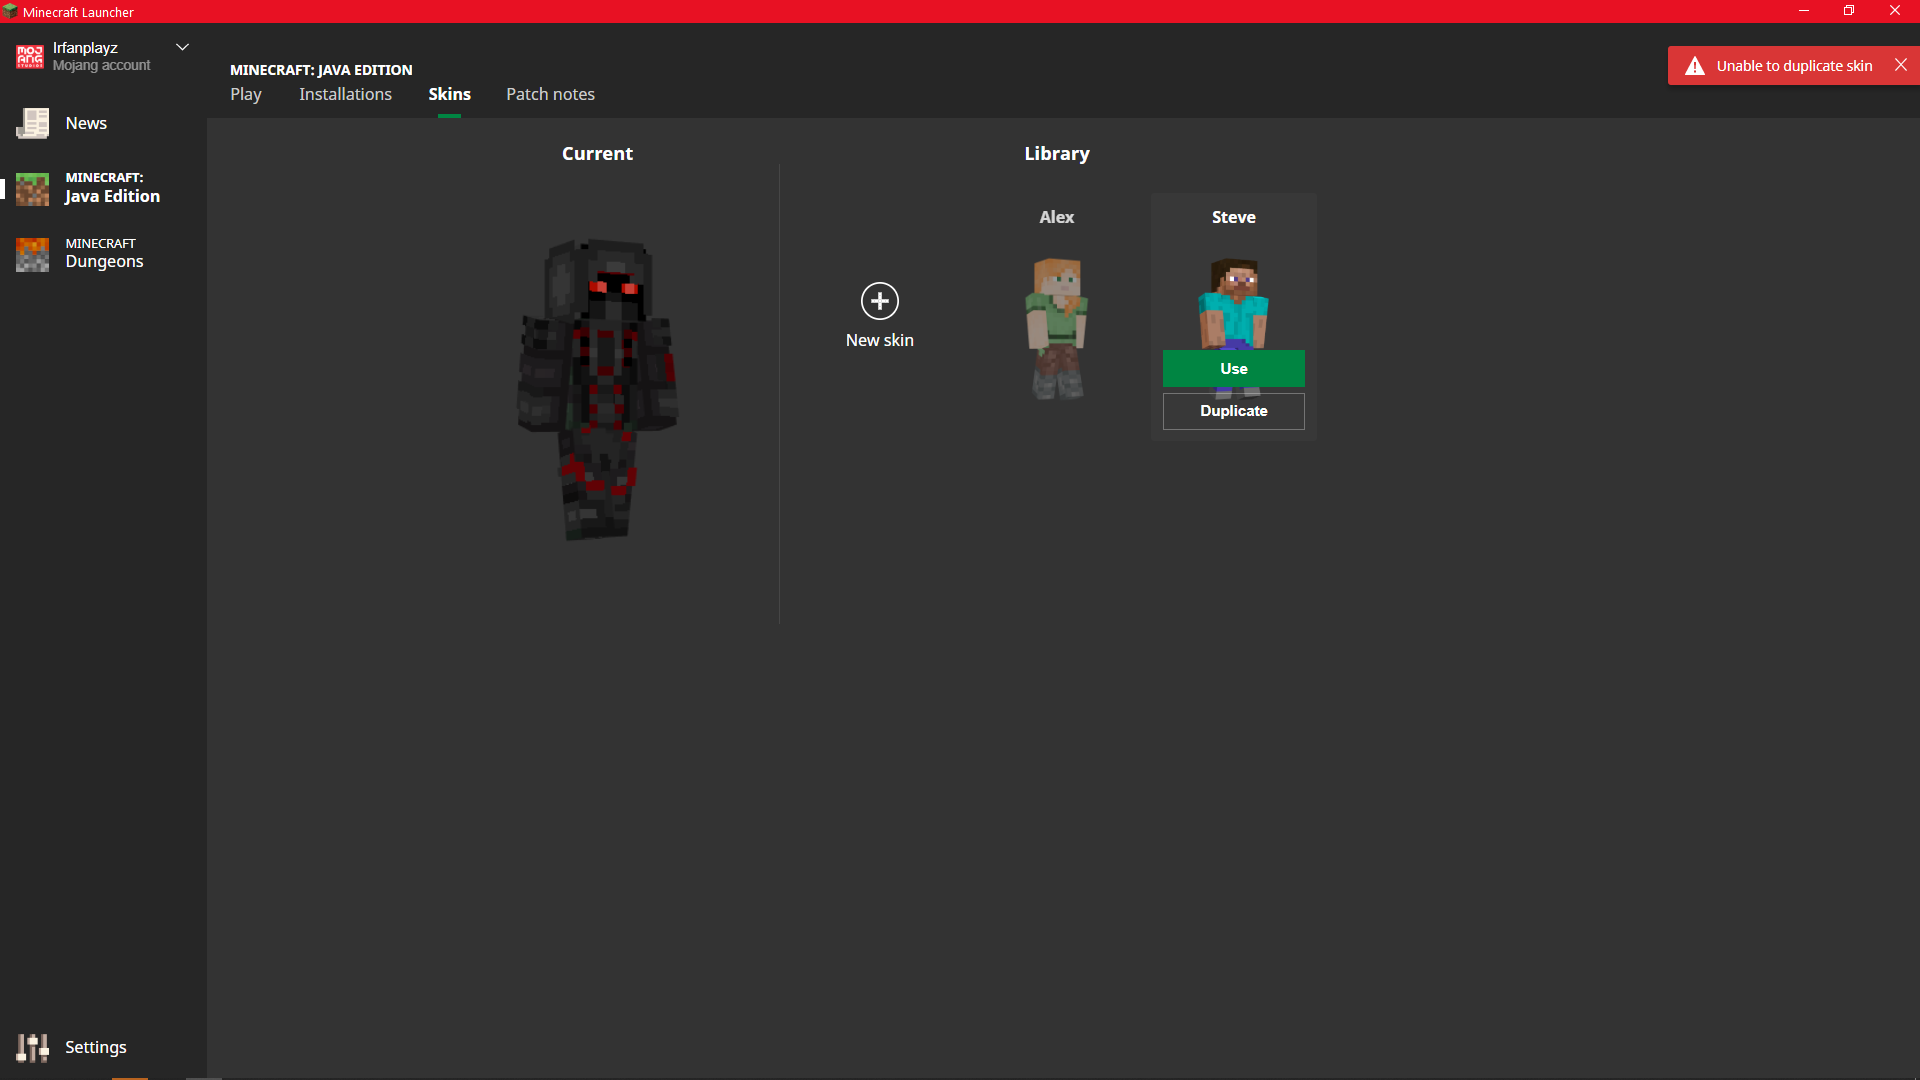Open the Settings sliders icon
Viewport: 1920px width, 1080px height.
click(x=32, y=1047)
